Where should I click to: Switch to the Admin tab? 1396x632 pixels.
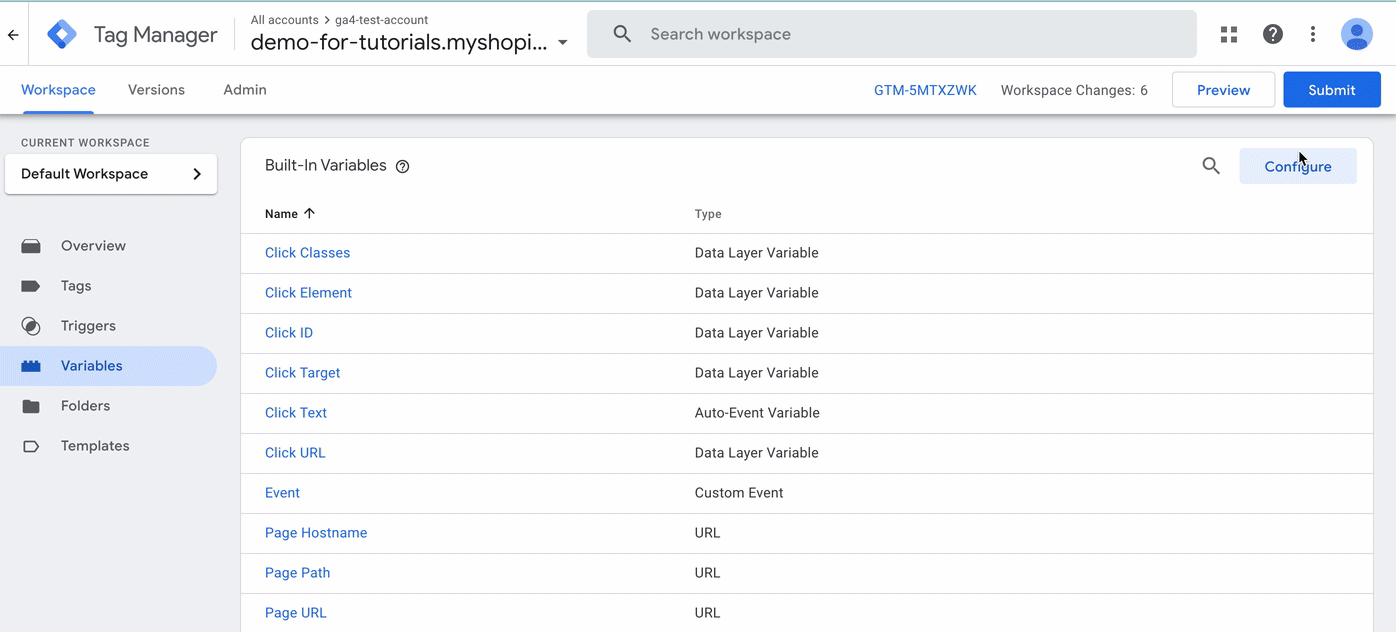[x=245, y=90]
